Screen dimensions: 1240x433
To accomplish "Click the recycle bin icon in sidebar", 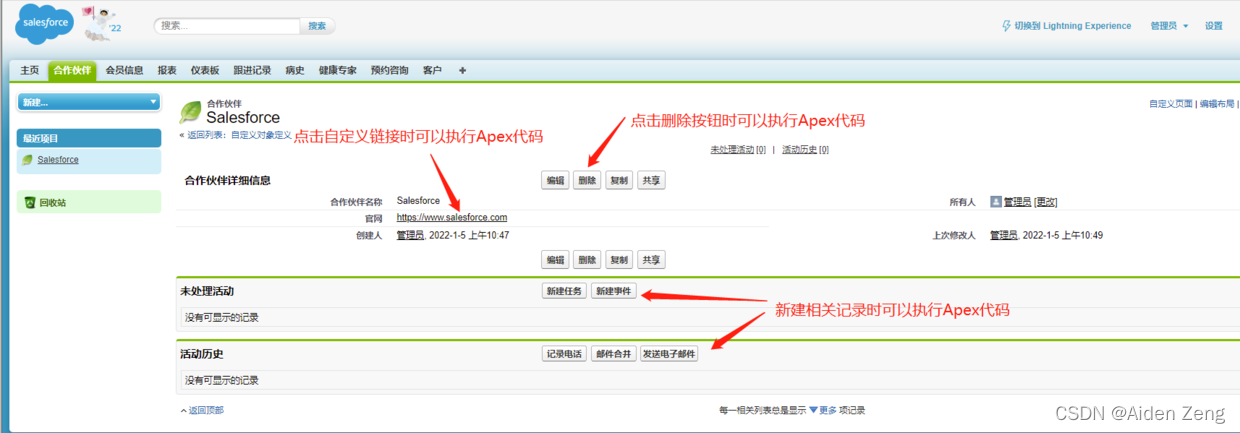I will tap(29, 203).
